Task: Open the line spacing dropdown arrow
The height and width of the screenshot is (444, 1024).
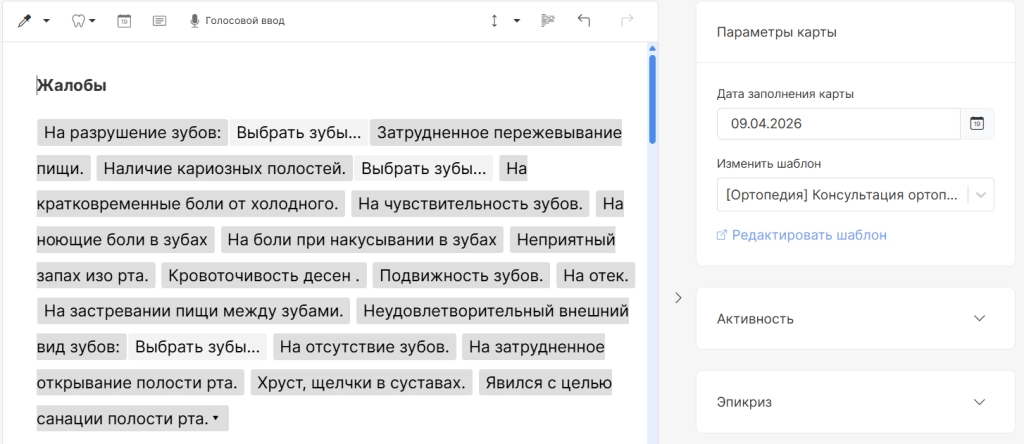Action: point(516,20)
